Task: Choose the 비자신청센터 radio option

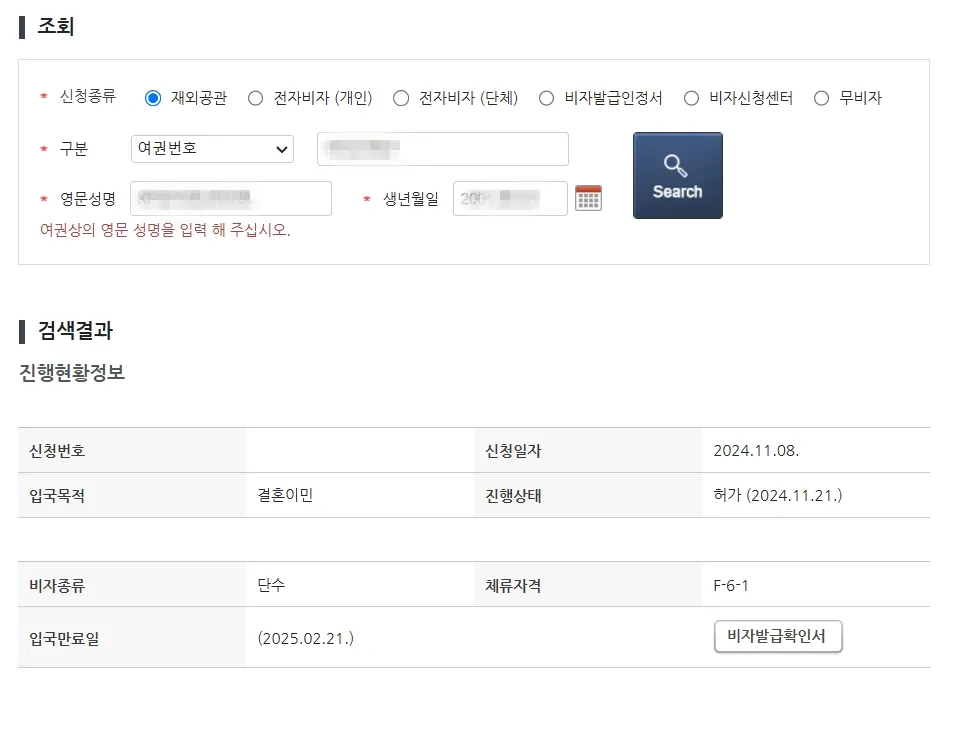Action: [691, 98]
